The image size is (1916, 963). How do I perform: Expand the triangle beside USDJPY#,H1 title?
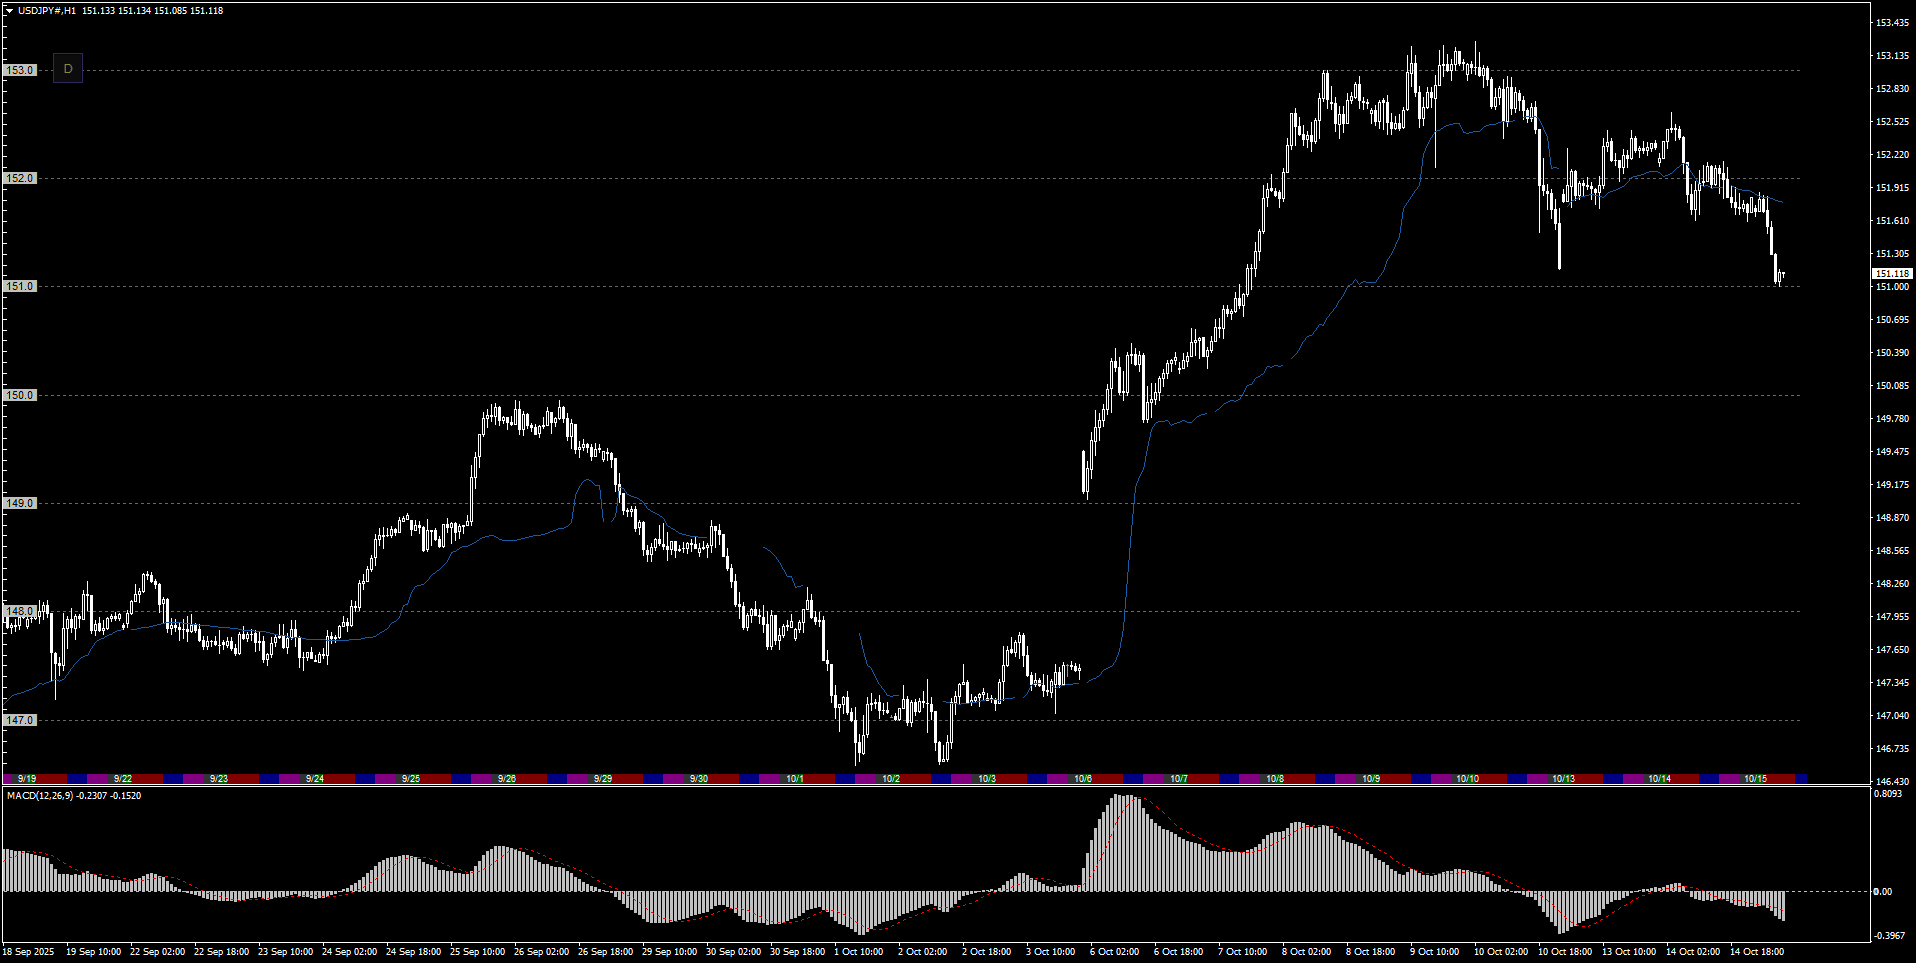[9, 11]
